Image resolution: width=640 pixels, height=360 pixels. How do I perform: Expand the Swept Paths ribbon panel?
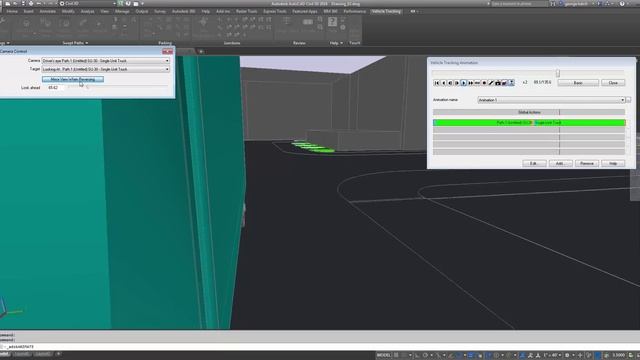point(75,43)
